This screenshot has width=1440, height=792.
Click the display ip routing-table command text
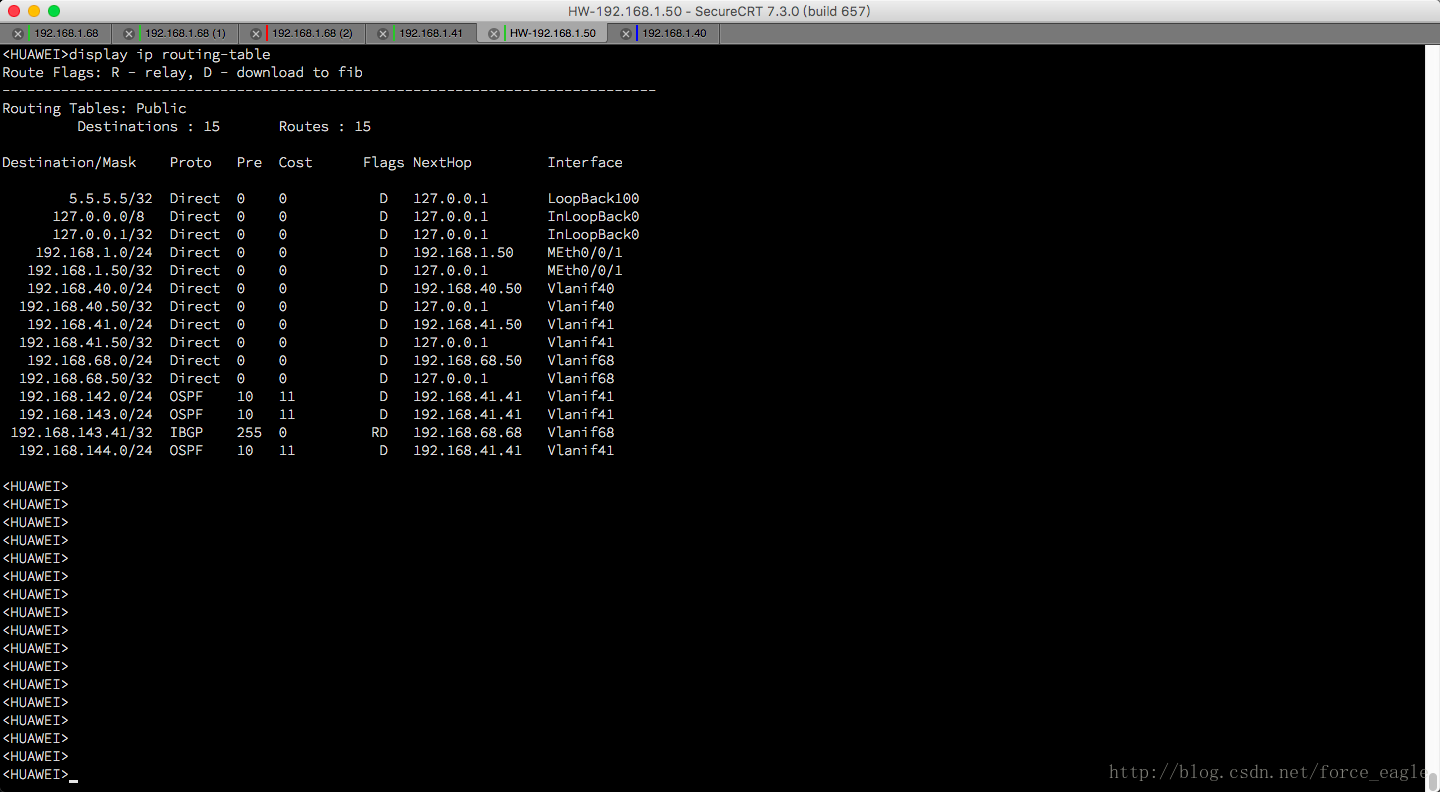coord(170,54)
